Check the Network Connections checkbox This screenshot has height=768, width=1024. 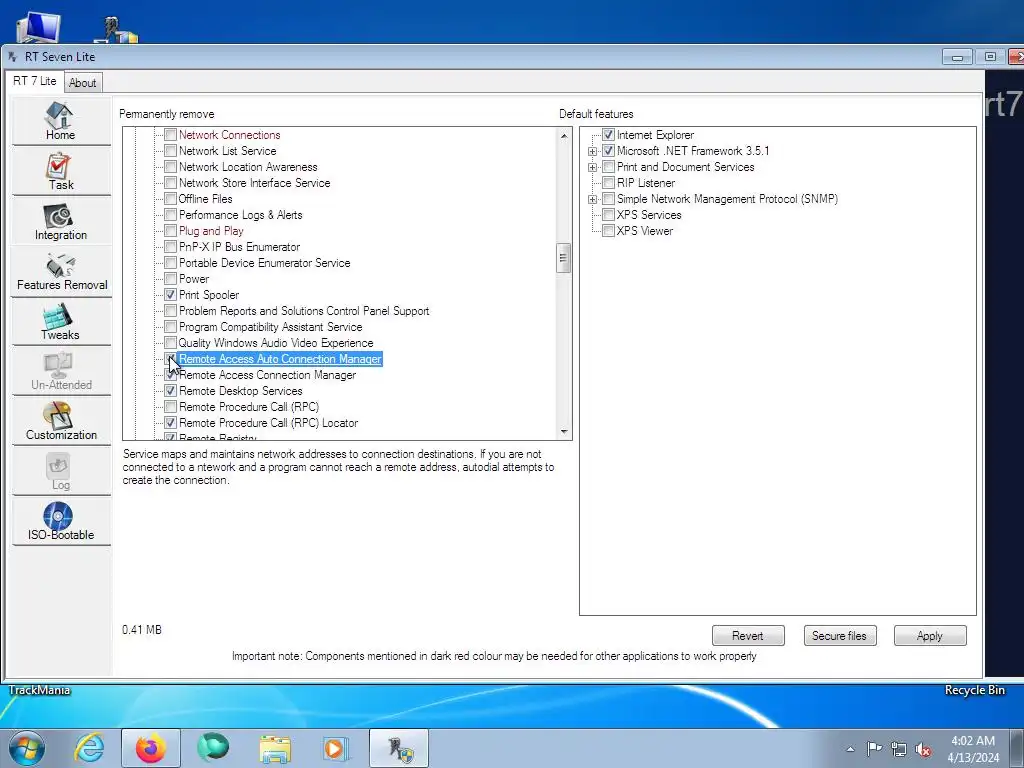point(170,135)
